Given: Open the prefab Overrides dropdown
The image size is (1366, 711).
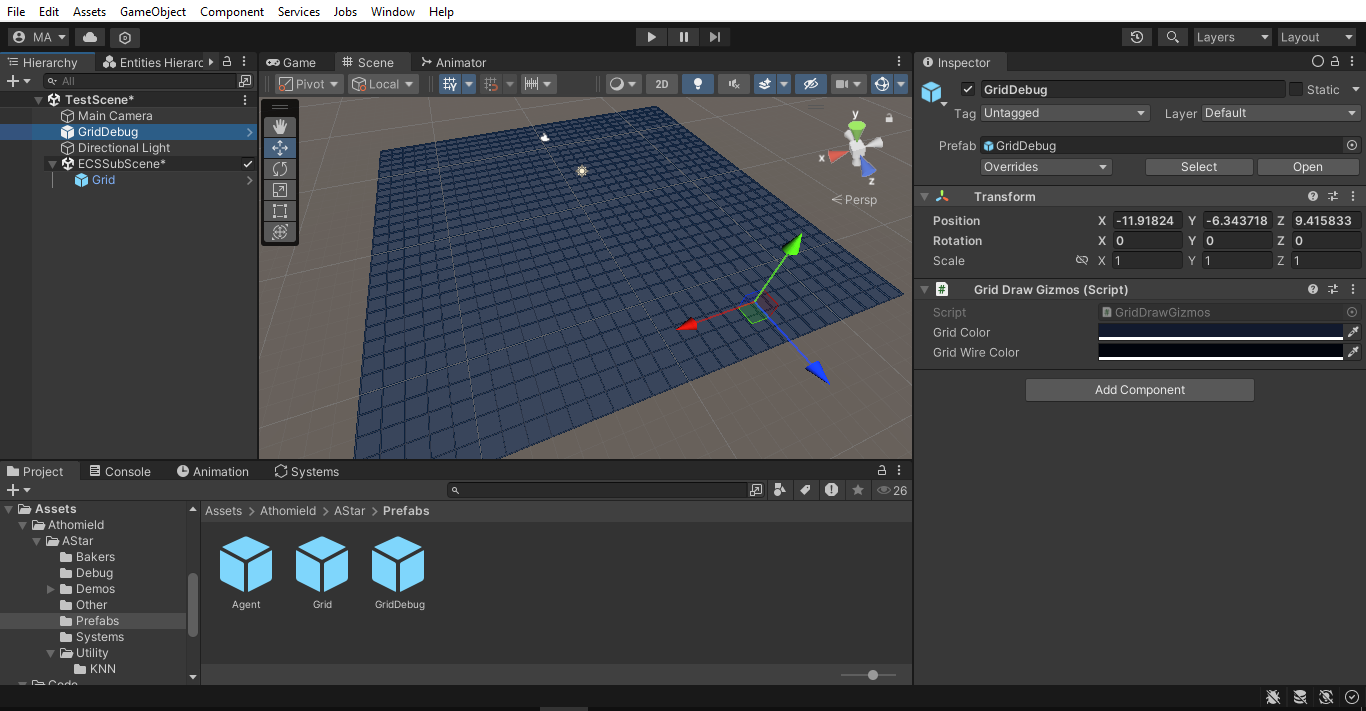Looking at the screenshot, I should click(x=1045, y=167).
